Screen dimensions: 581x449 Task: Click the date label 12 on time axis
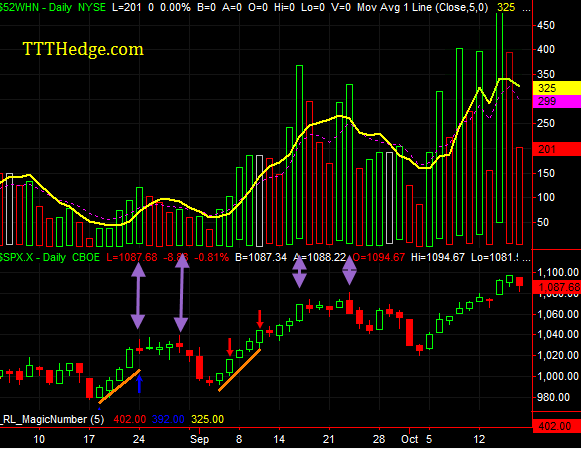[479, 439]
